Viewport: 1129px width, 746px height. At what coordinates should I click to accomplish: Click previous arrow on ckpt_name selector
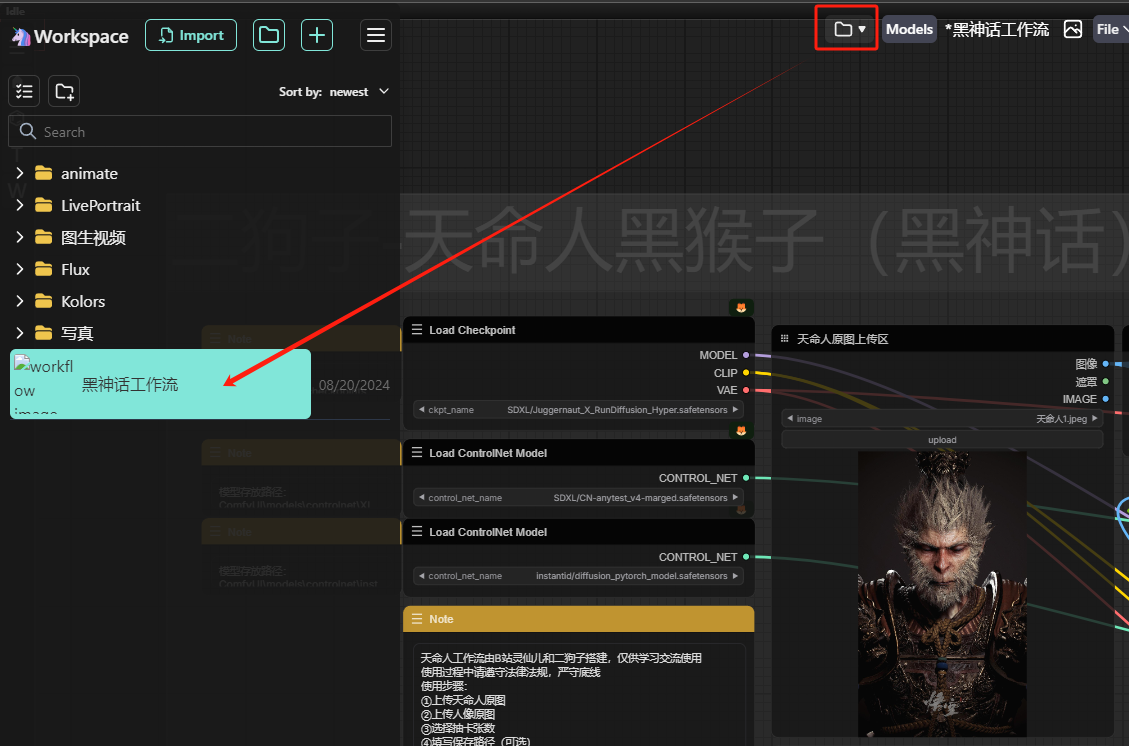421,410
